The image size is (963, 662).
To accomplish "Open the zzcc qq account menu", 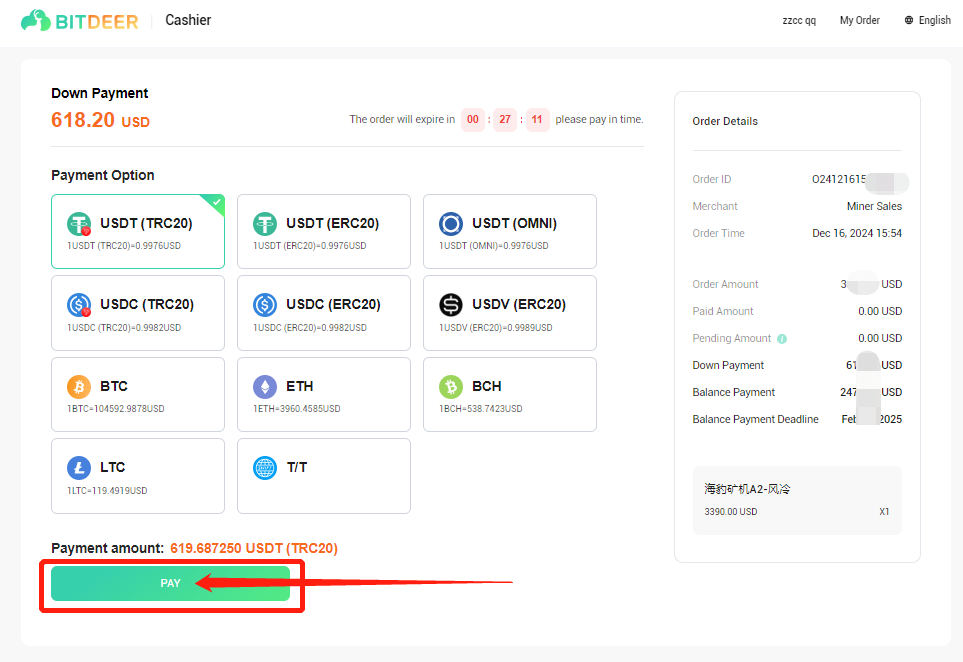I will (x=799, y=20).
